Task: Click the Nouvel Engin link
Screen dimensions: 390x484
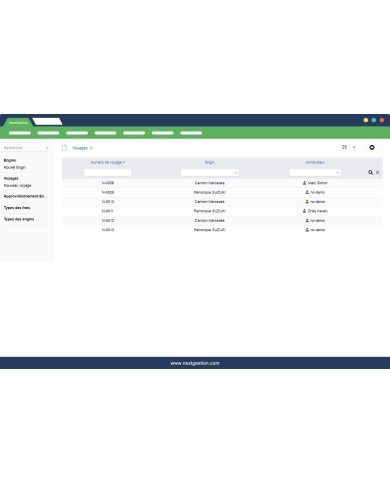Action: [x=15, y=167]
